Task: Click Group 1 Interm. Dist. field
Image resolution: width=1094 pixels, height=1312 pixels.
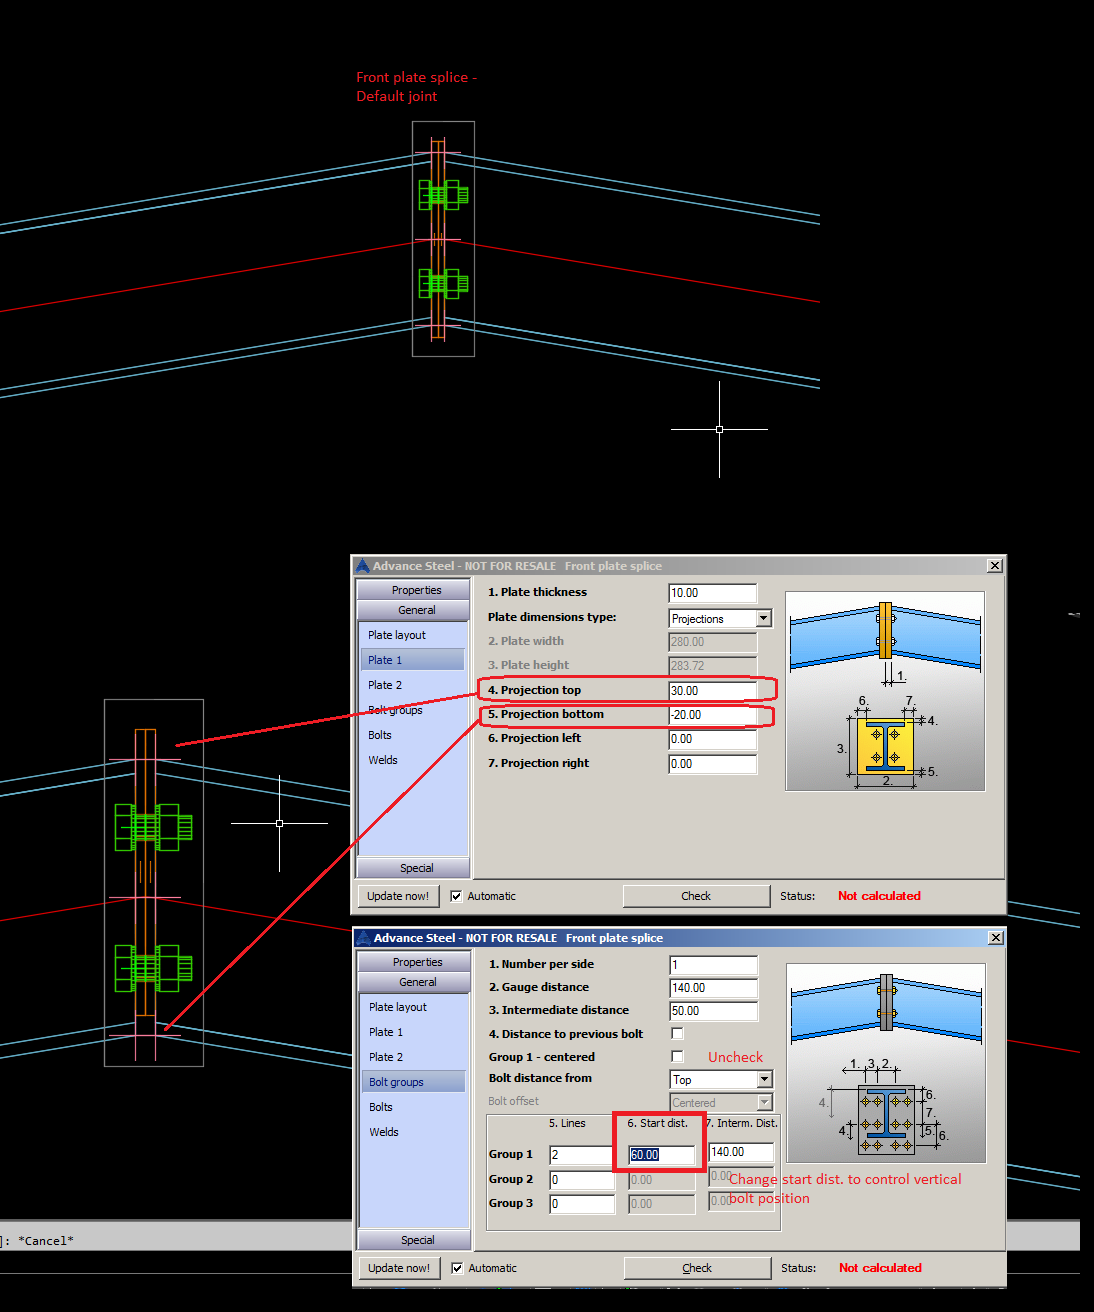Action: [741, 1152]
